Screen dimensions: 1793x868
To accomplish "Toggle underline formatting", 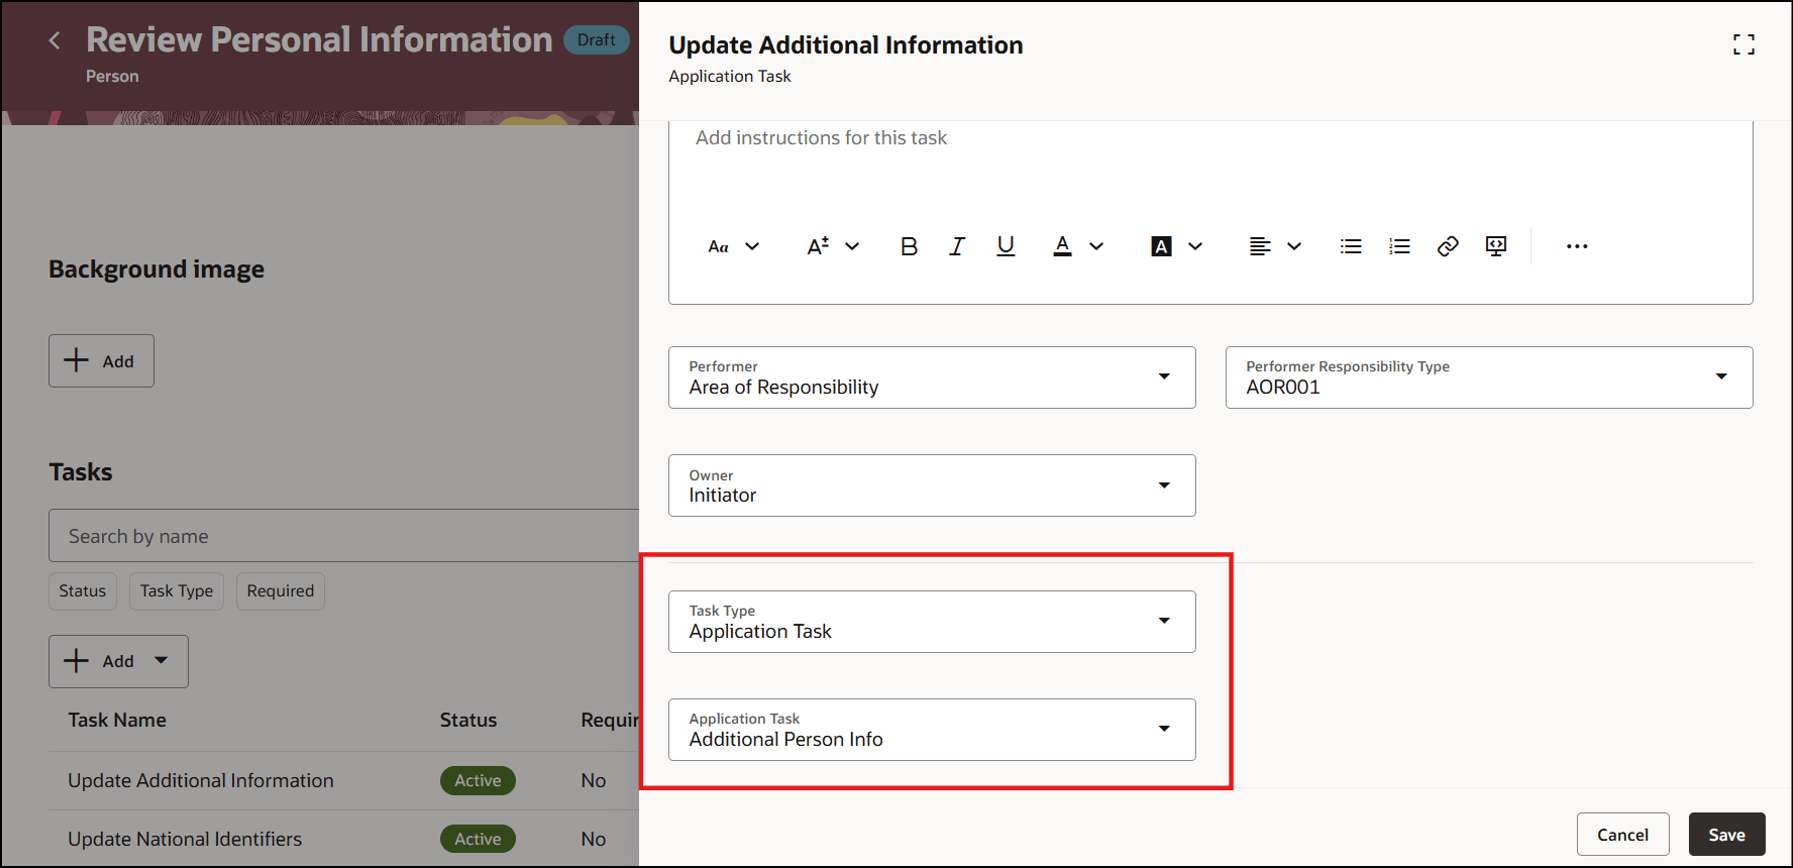I will 1005,246.
